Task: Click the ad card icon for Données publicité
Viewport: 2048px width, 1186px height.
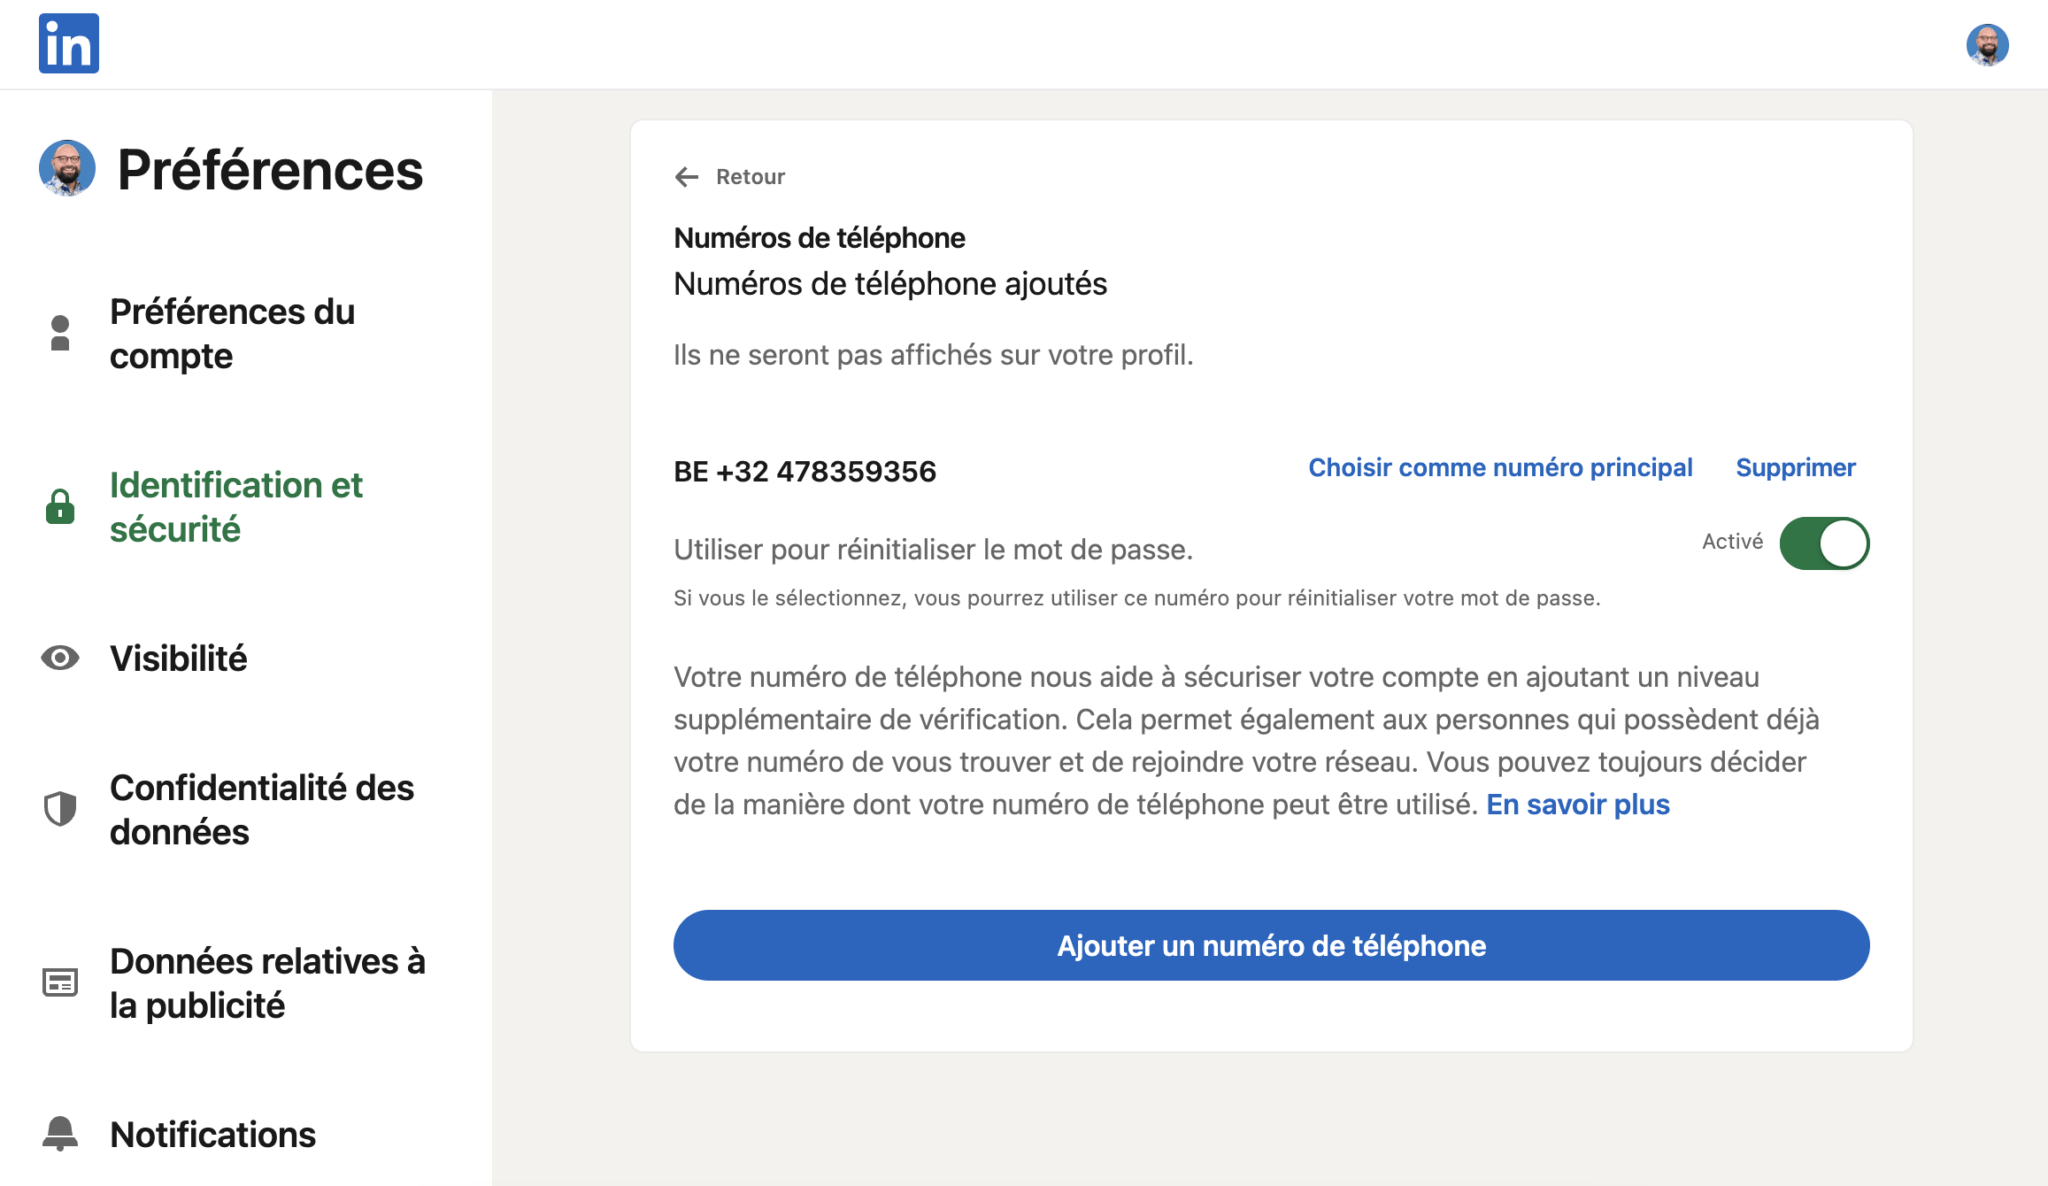Action: coord(60,982)
